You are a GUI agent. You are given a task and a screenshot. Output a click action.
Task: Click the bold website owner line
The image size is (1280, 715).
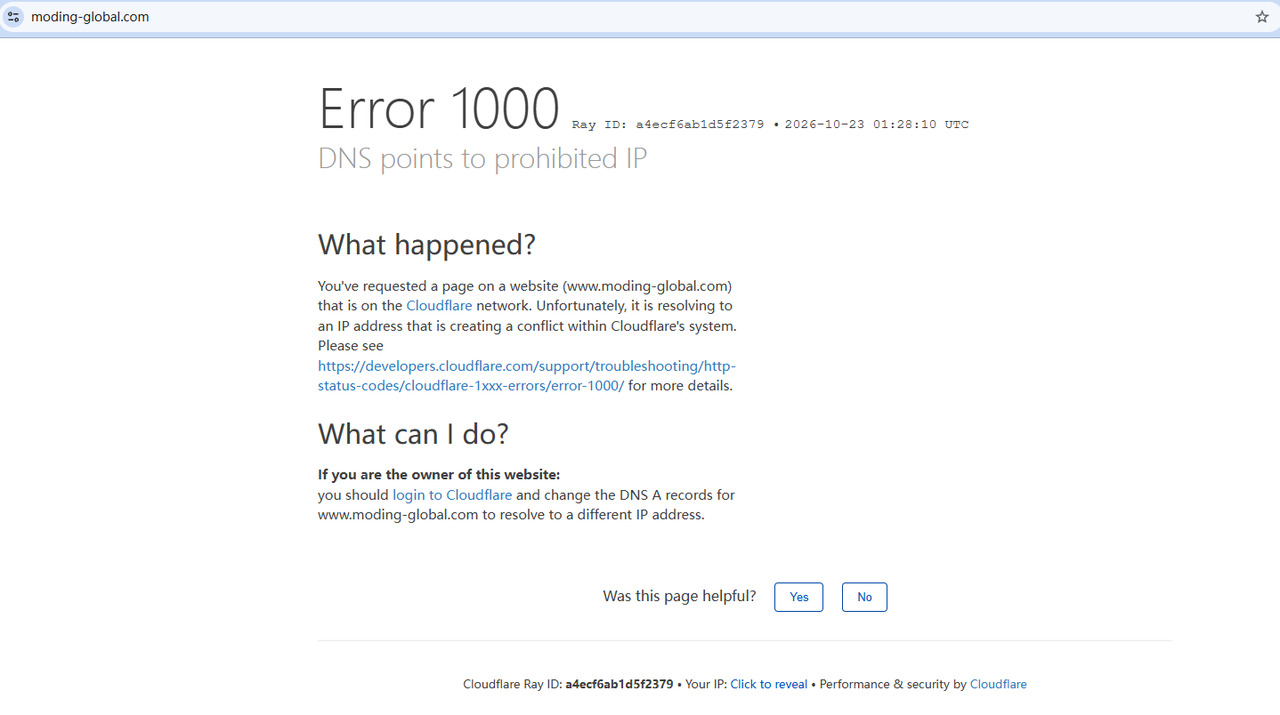[439, 475]
